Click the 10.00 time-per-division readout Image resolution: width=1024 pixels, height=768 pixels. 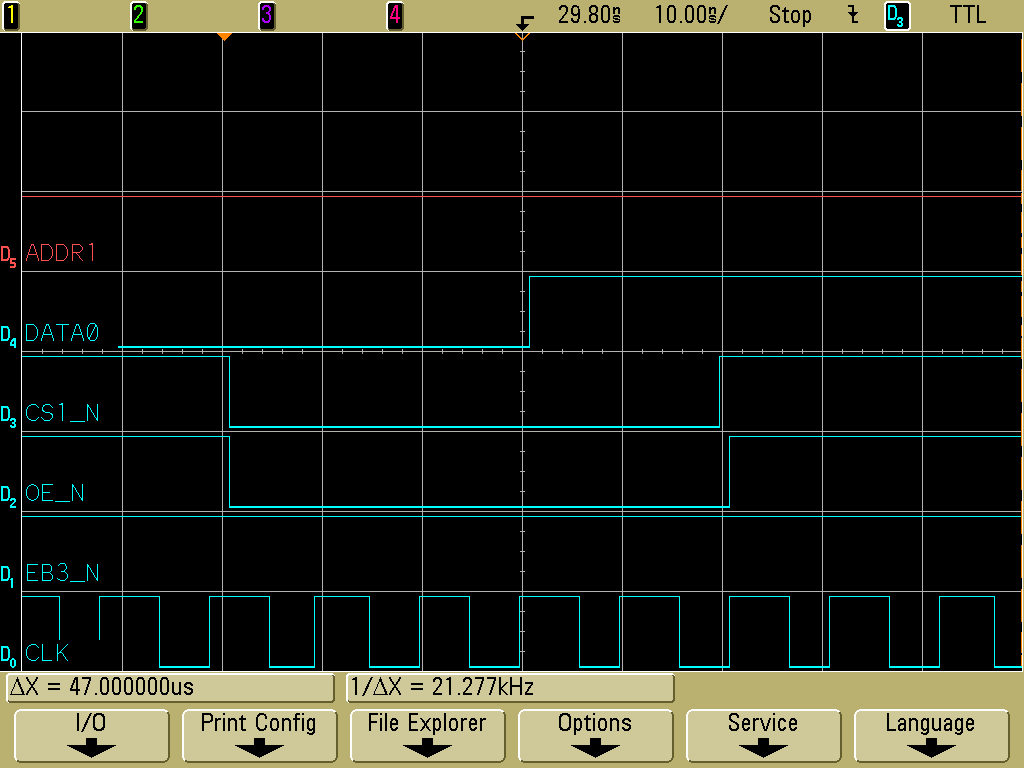(691, 15)
